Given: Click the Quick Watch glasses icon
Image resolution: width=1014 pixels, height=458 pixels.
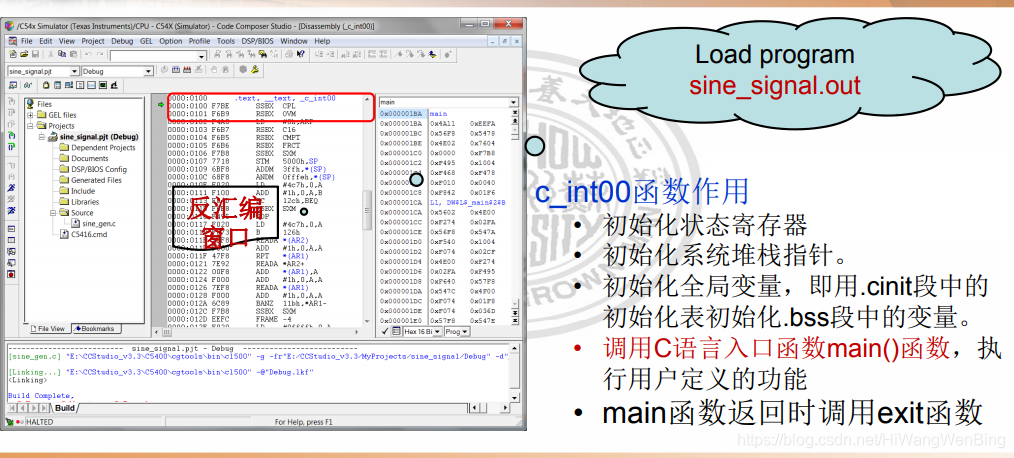Looking at the screenshot, I should [x=28, y=85].
